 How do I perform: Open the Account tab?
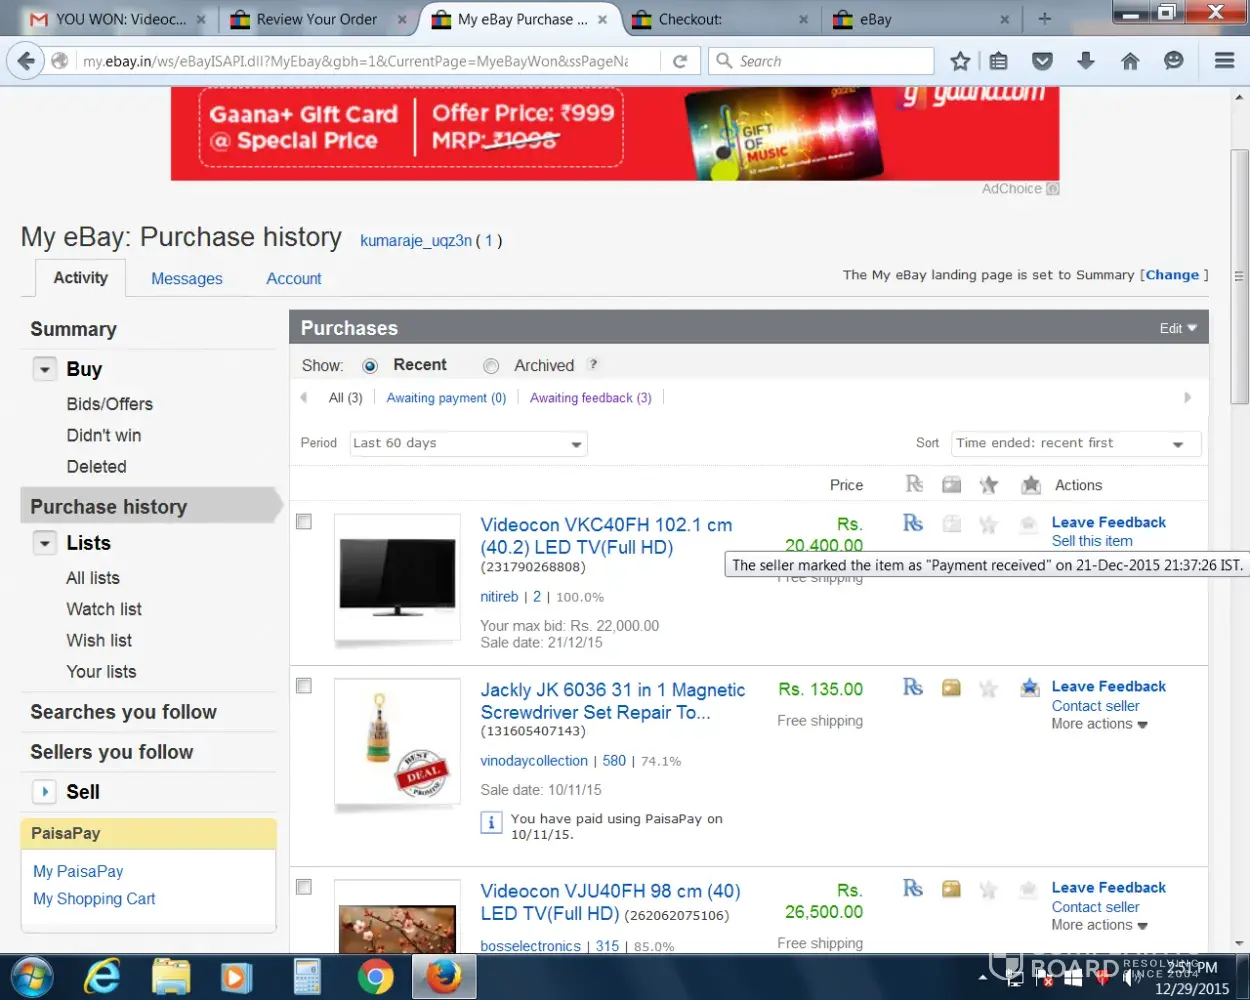[294, 279]
